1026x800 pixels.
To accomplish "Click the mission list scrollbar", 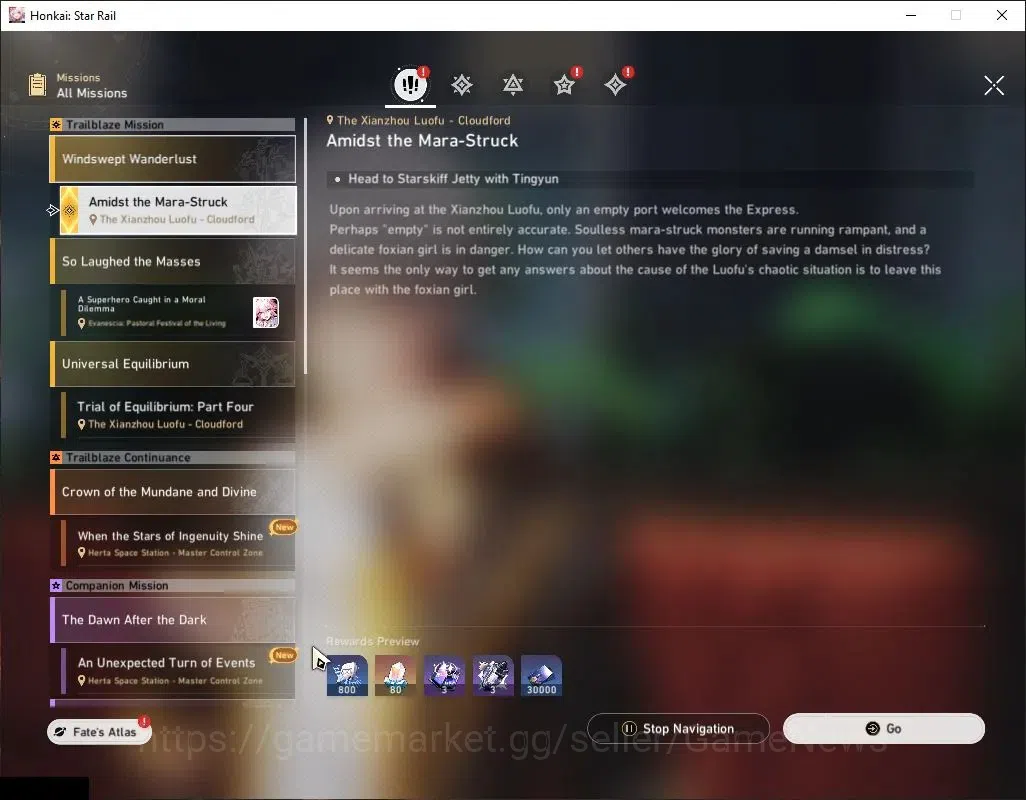I will [x=306, y=246].
